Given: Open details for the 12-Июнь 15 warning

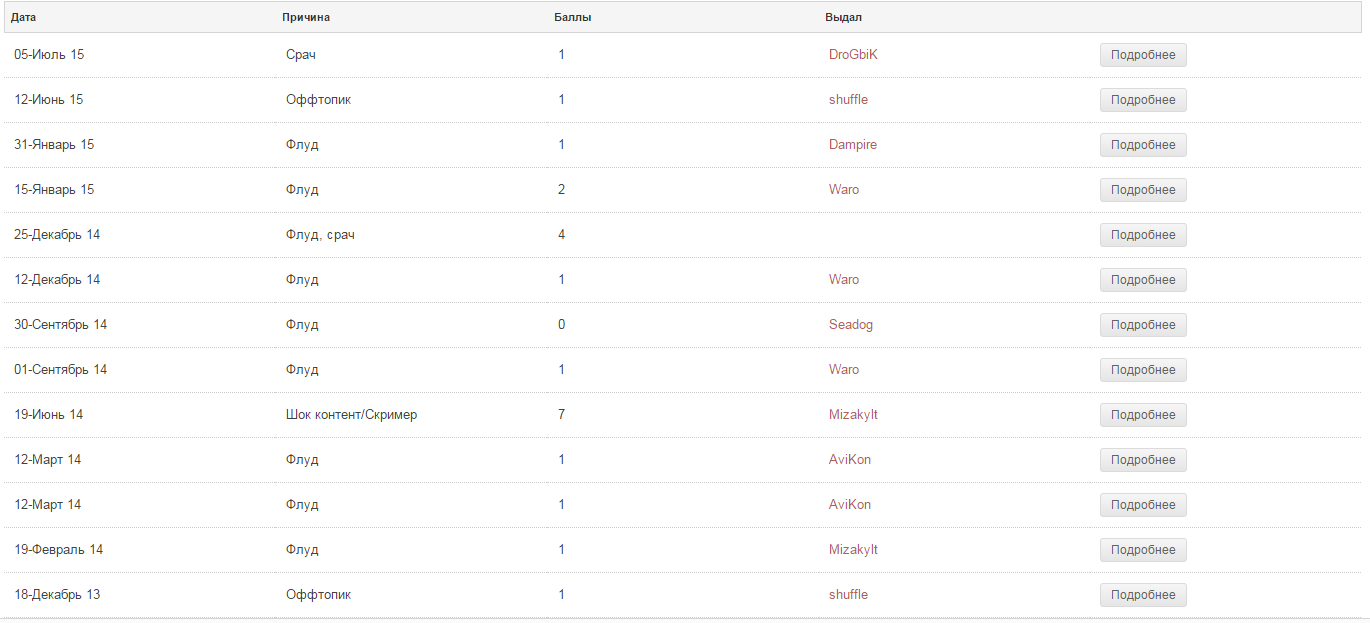Looking at the screenshot, I should [1143, 100].
